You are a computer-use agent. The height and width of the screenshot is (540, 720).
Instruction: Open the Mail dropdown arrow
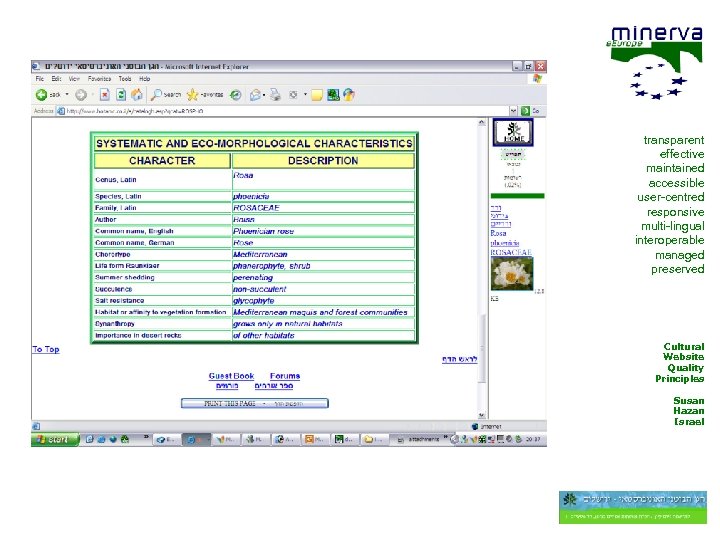pos(264,95)
